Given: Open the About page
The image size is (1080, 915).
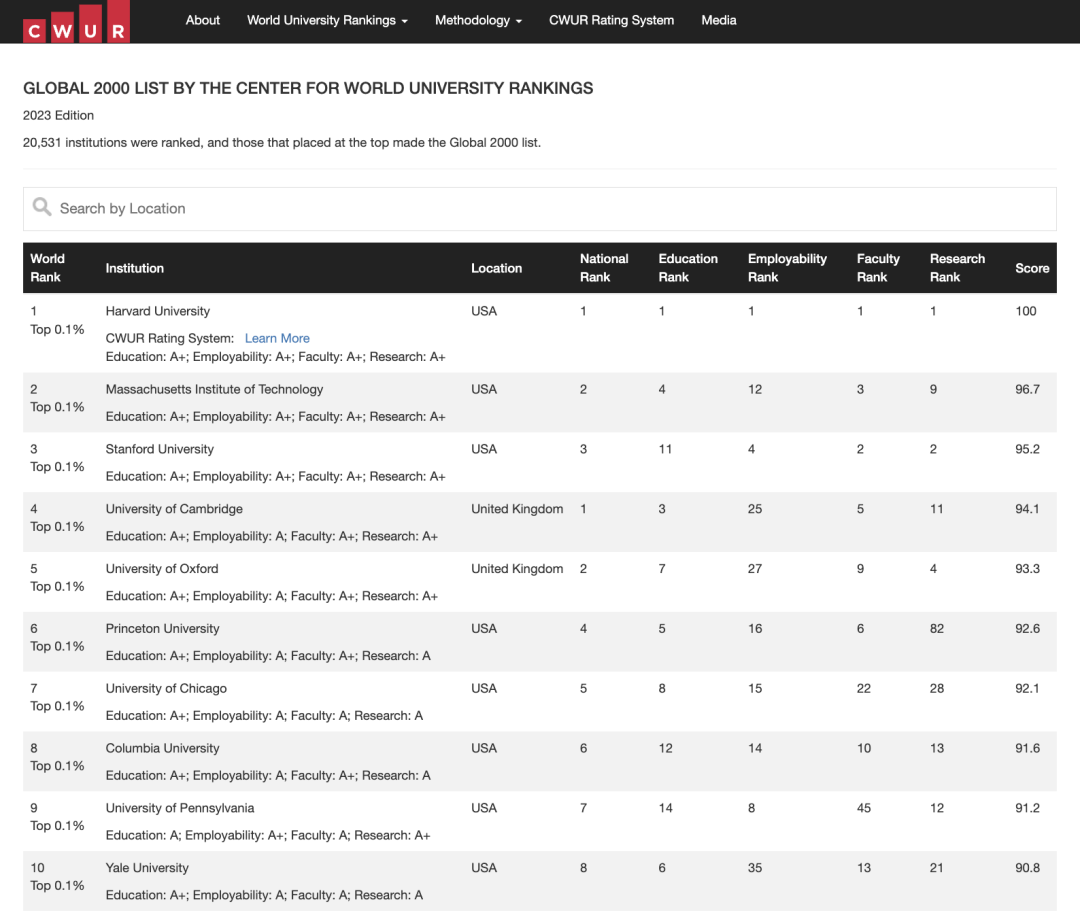Looking at the screenshot, I should click(x=202, y=20).
